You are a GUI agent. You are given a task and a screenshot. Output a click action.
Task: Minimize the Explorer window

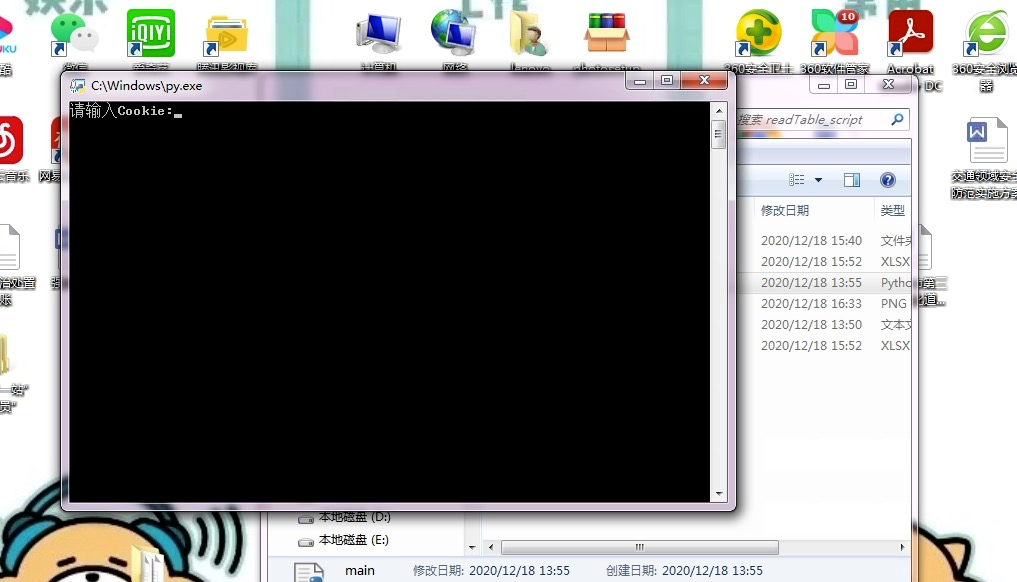click(824, 85)
